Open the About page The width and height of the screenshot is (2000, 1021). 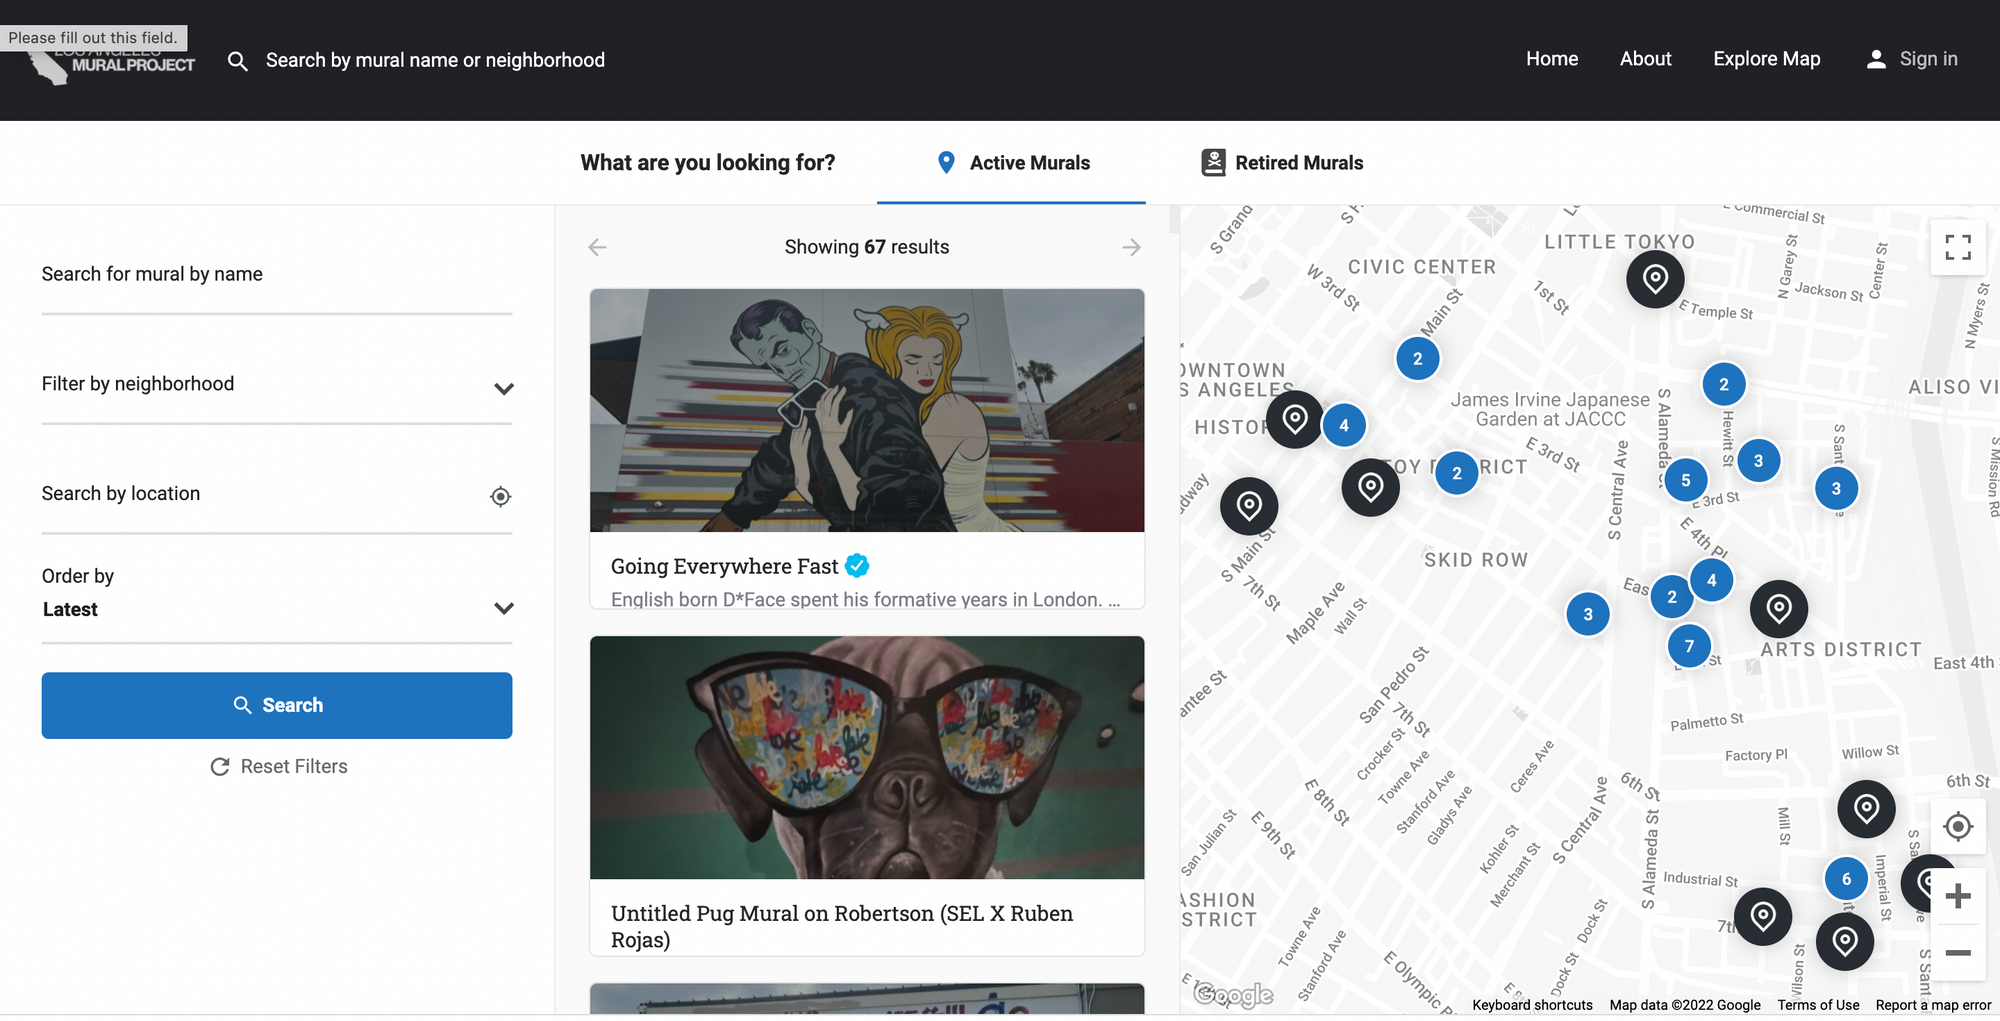[x=1646, y=59]
